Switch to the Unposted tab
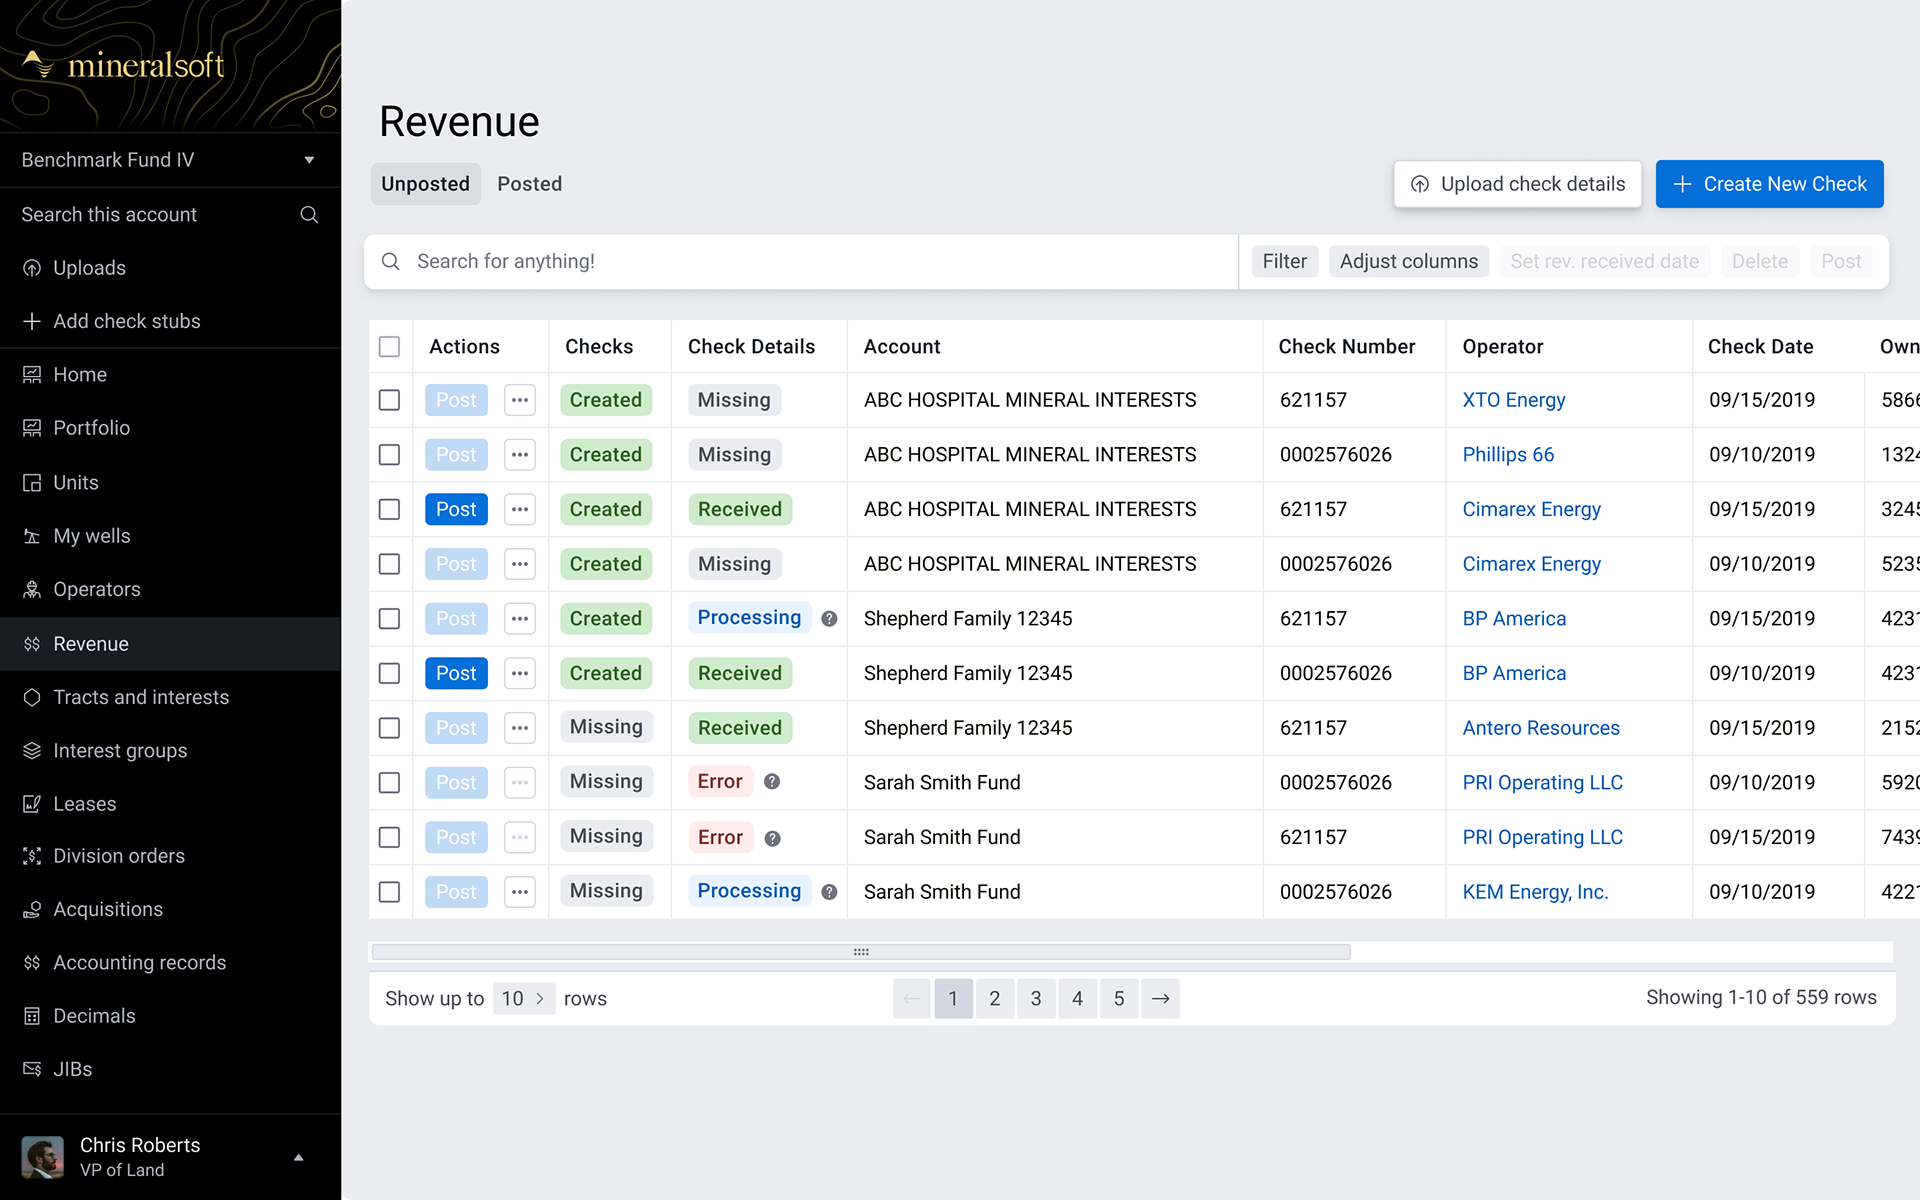The height and width of the screenshot is (1200, 1920). 425,184
